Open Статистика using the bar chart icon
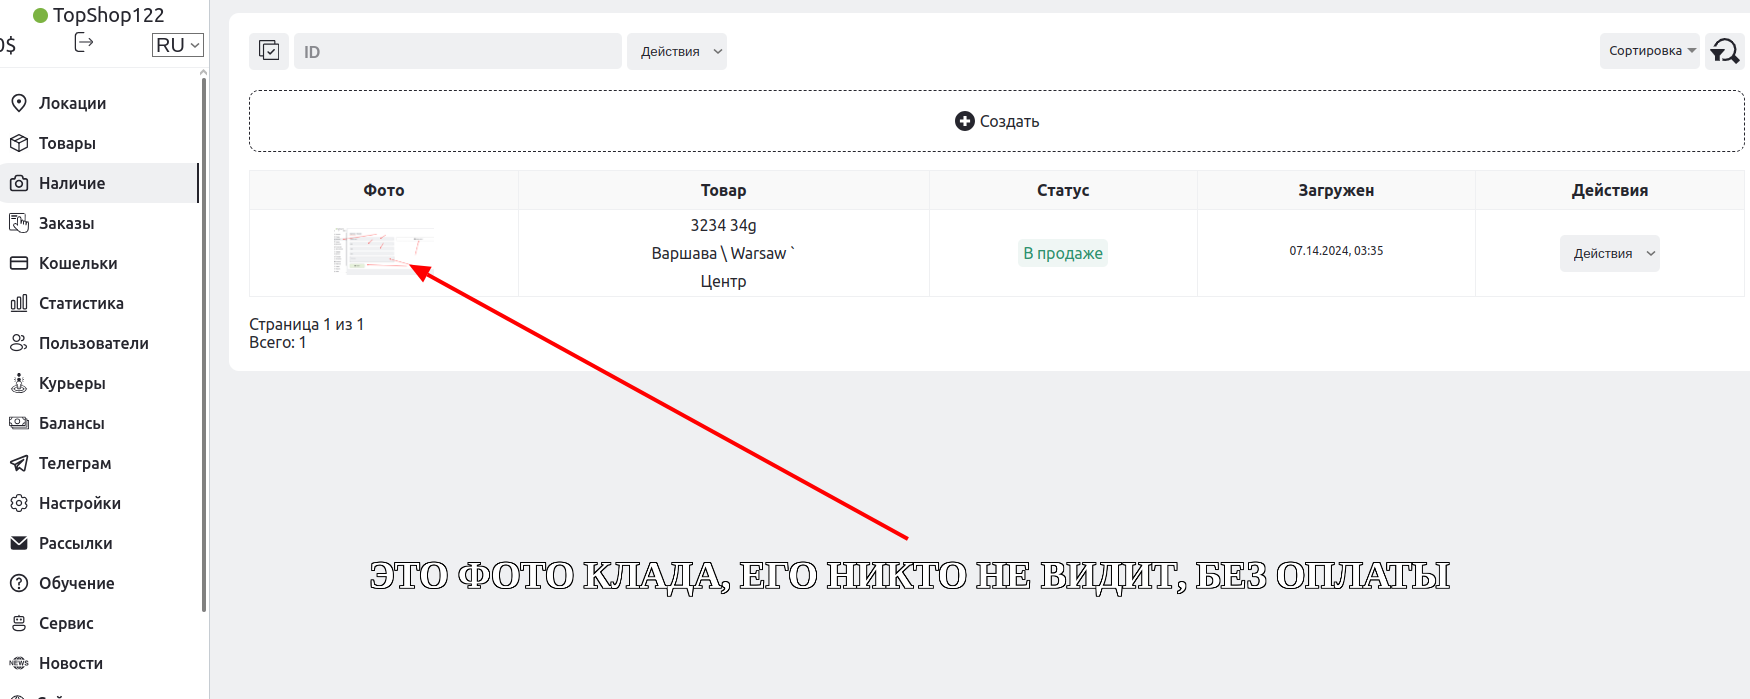Viewport: 1750px width, 699px height. 18,303
